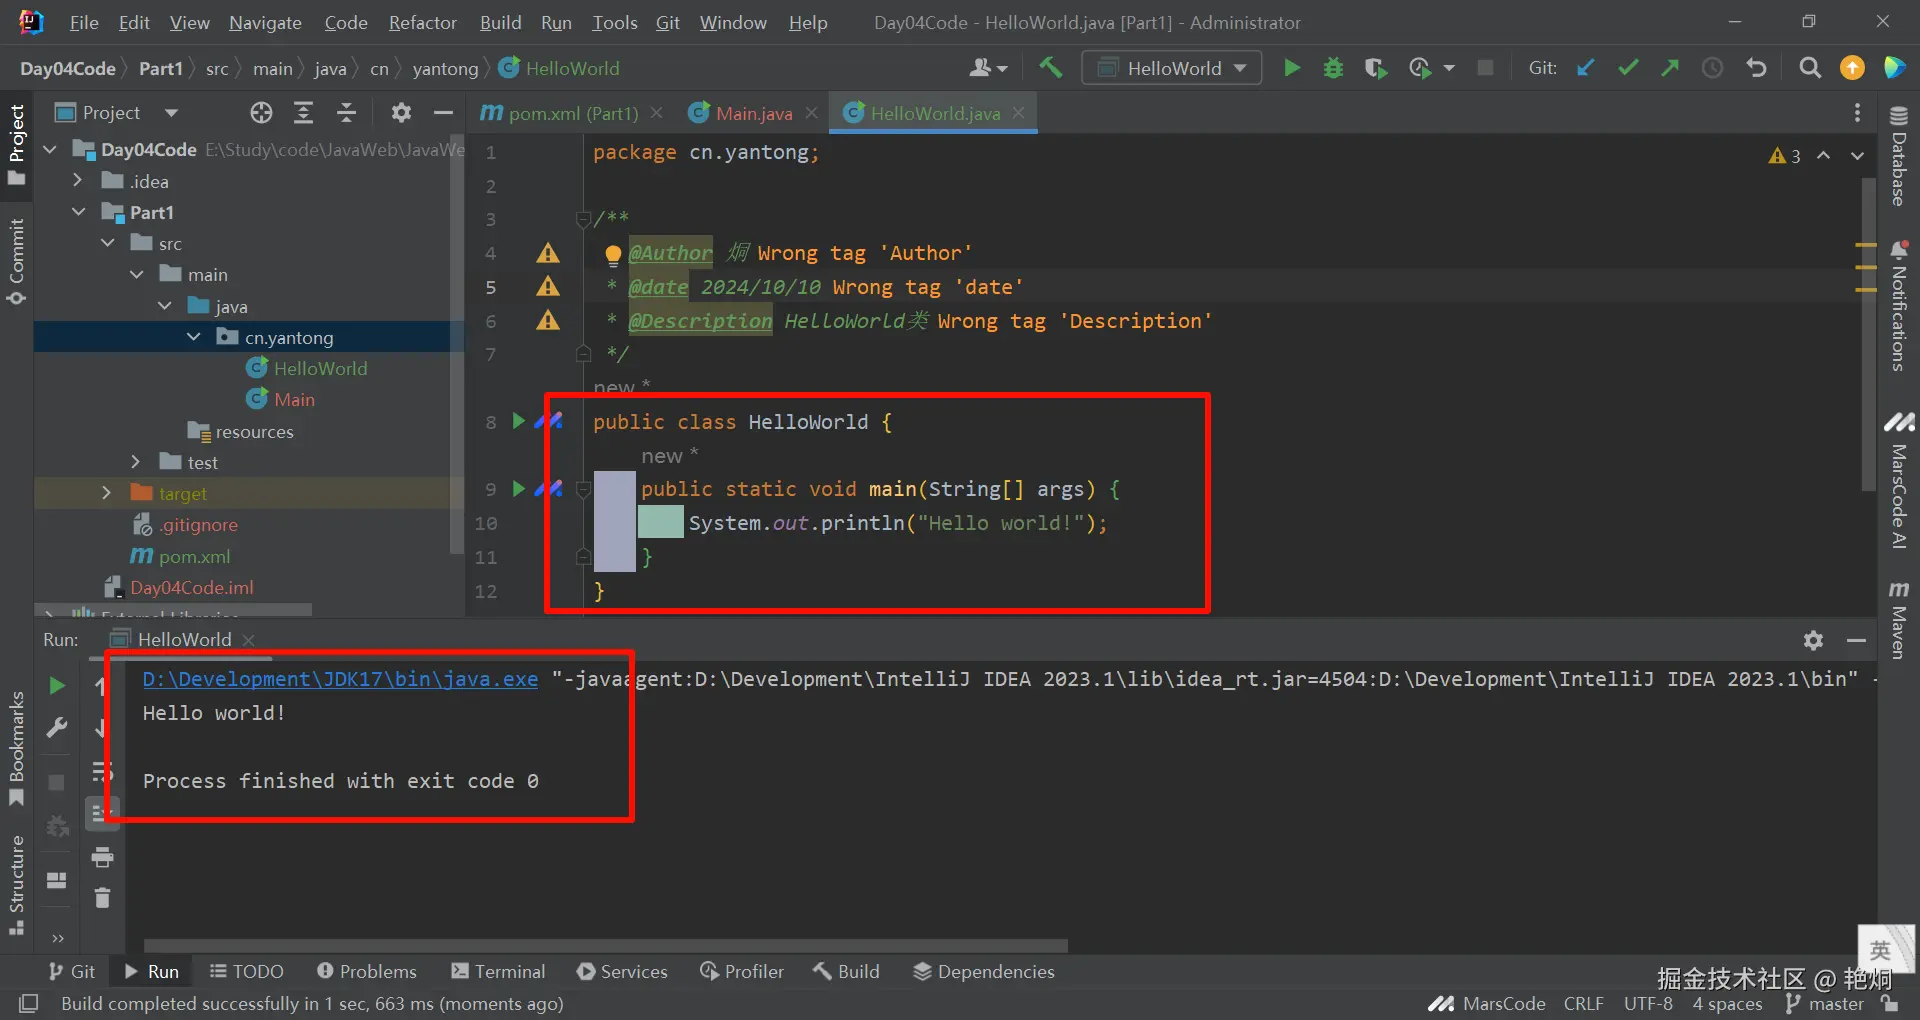Open the File menu
Image resolution: width=1920 pixels, height=1020 pixels.
(x=84, y=22)
